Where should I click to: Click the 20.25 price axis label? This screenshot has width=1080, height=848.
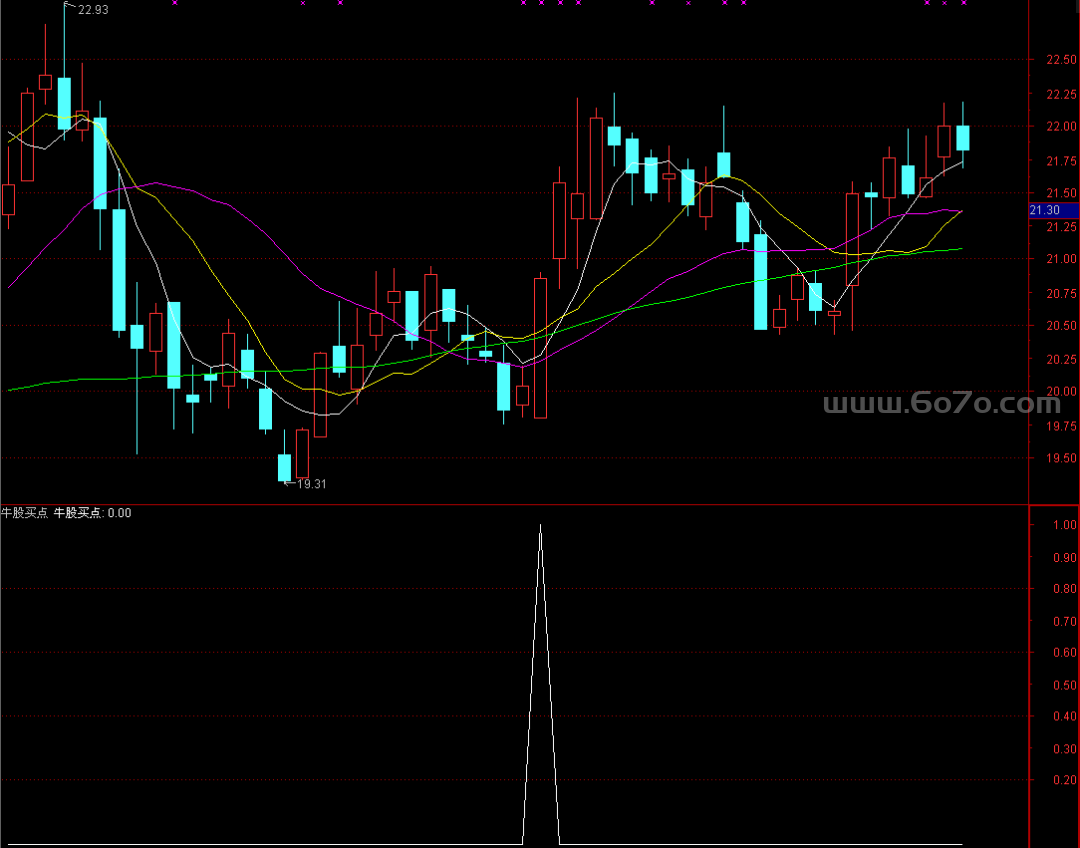point(1061,359)
